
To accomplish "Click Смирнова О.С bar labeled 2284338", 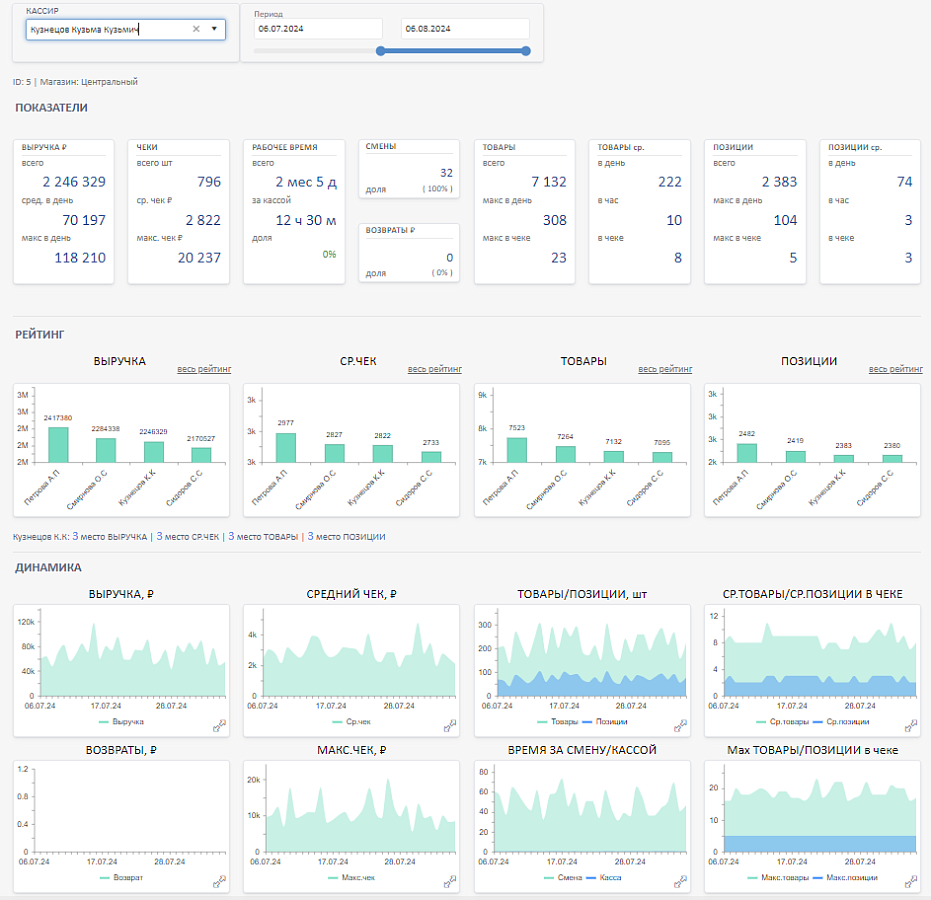I will point(106,450).
